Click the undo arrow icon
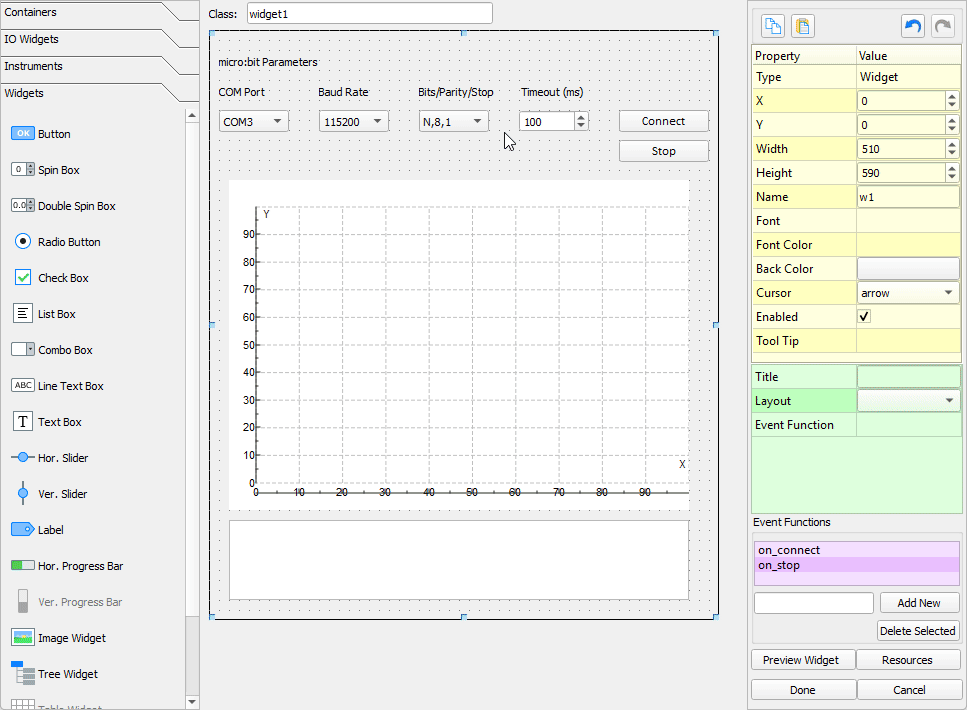967x710 pixels. click(913, 26)
